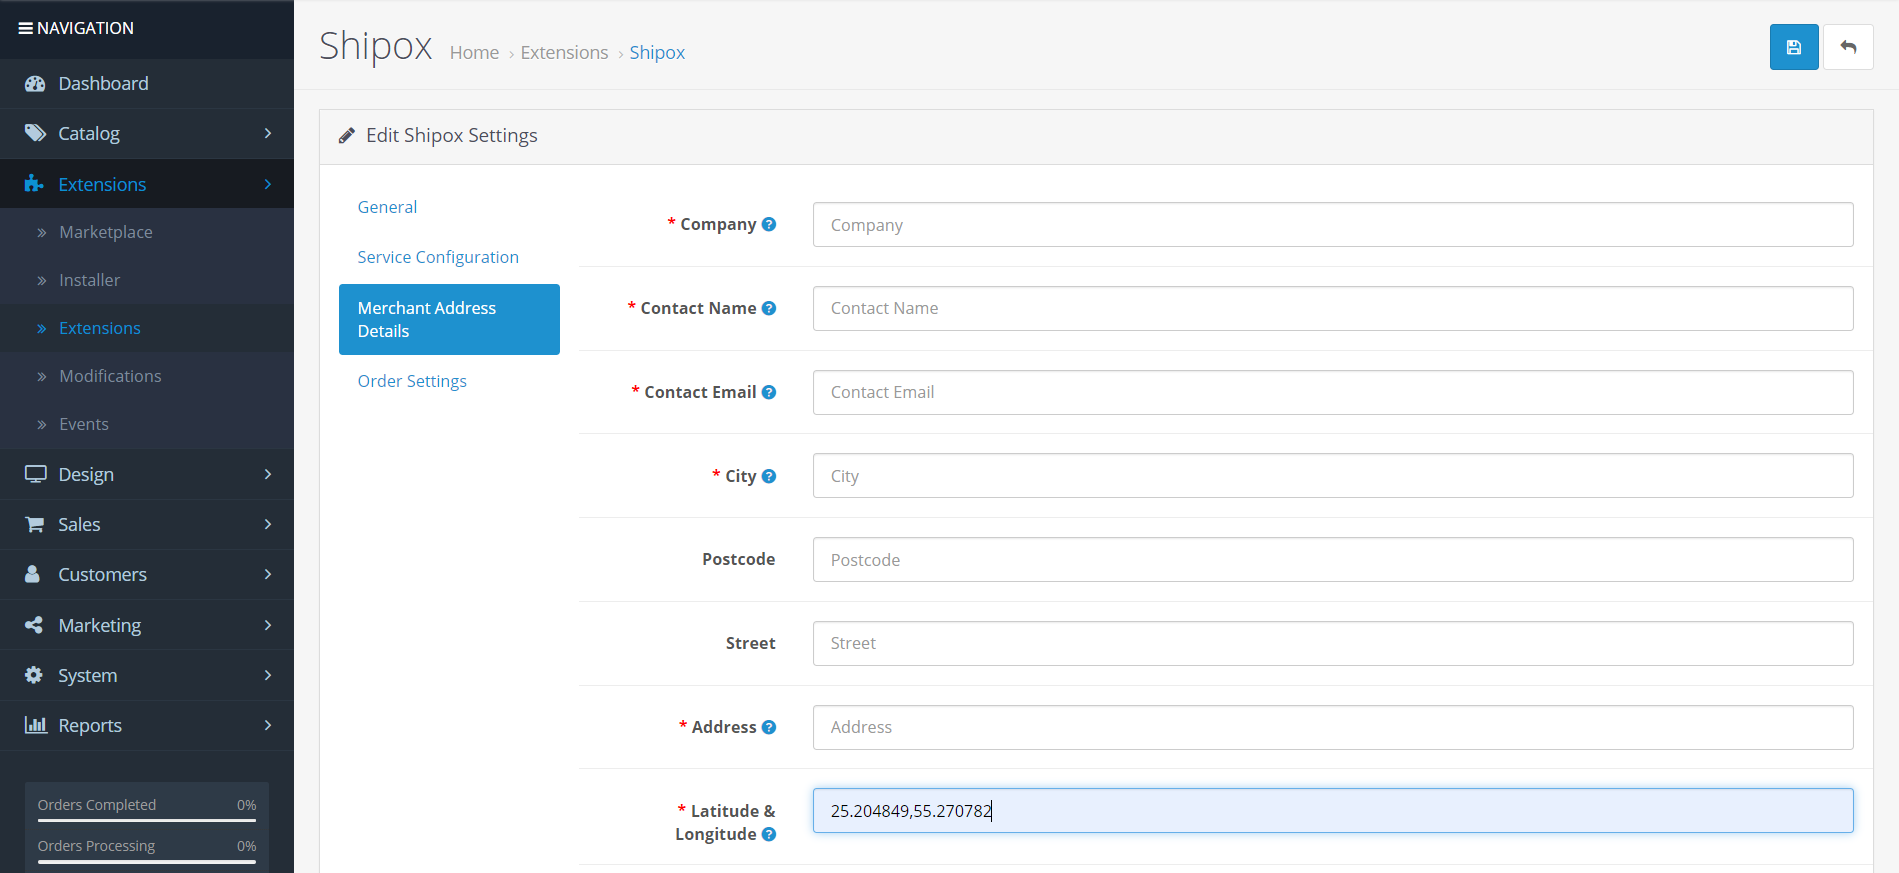Click the Orders Completed progress bar
The height and width of the screenshot is (873, 1899).
tap(147, 821)
